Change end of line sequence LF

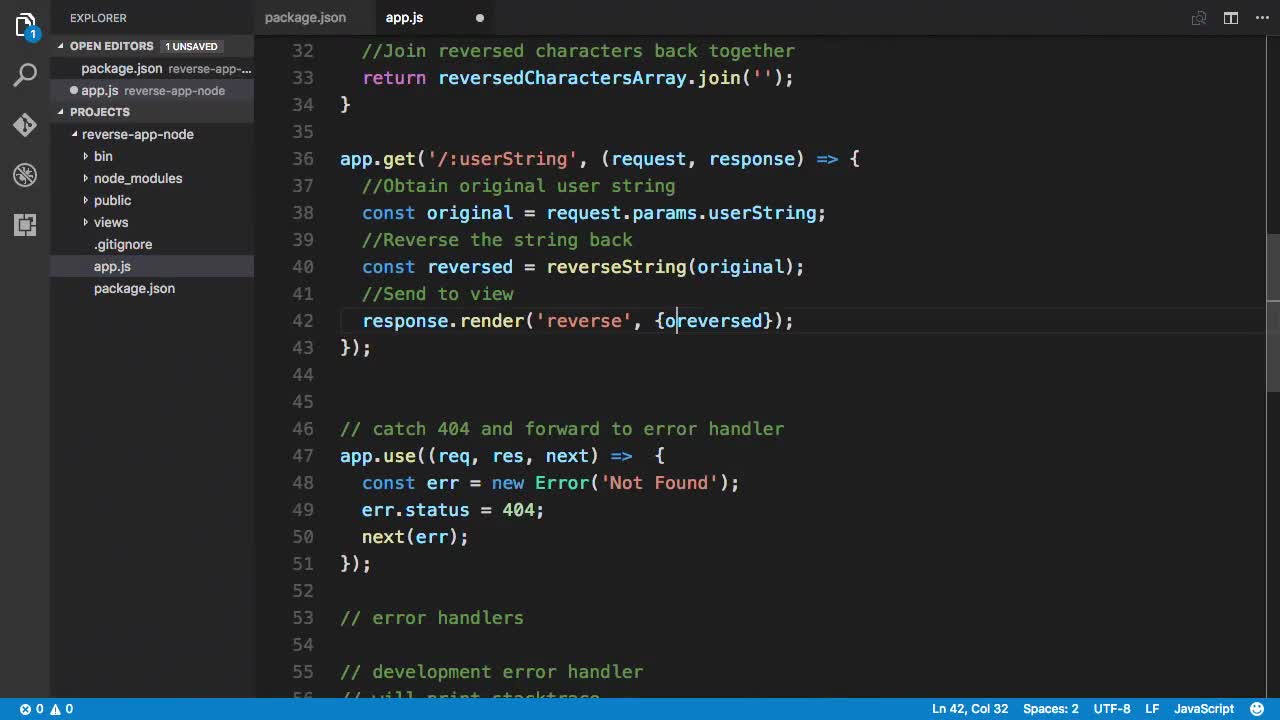point(1152,709)
